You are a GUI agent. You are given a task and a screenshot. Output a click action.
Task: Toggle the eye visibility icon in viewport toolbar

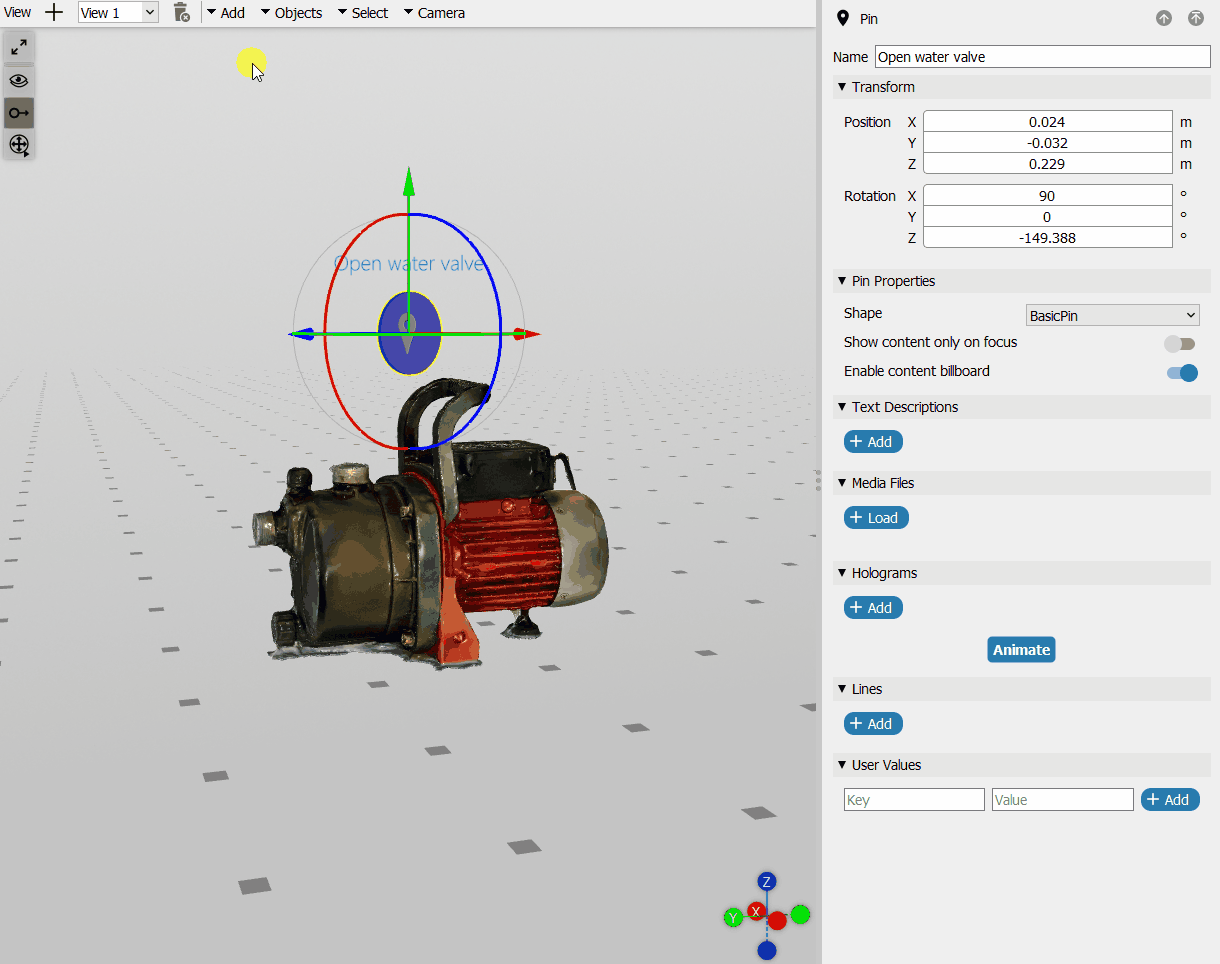click(x=19, y=81)
